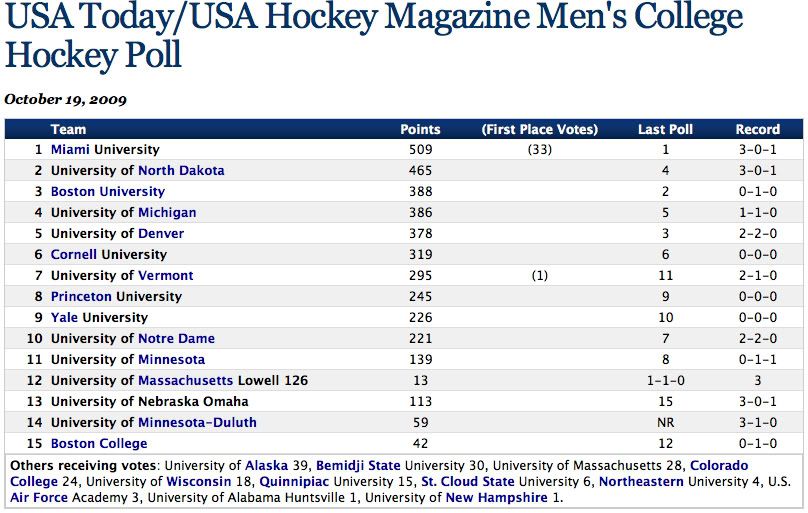Follow the Notre Dame link
Viewport: 808px width, 513px height.
176,339
